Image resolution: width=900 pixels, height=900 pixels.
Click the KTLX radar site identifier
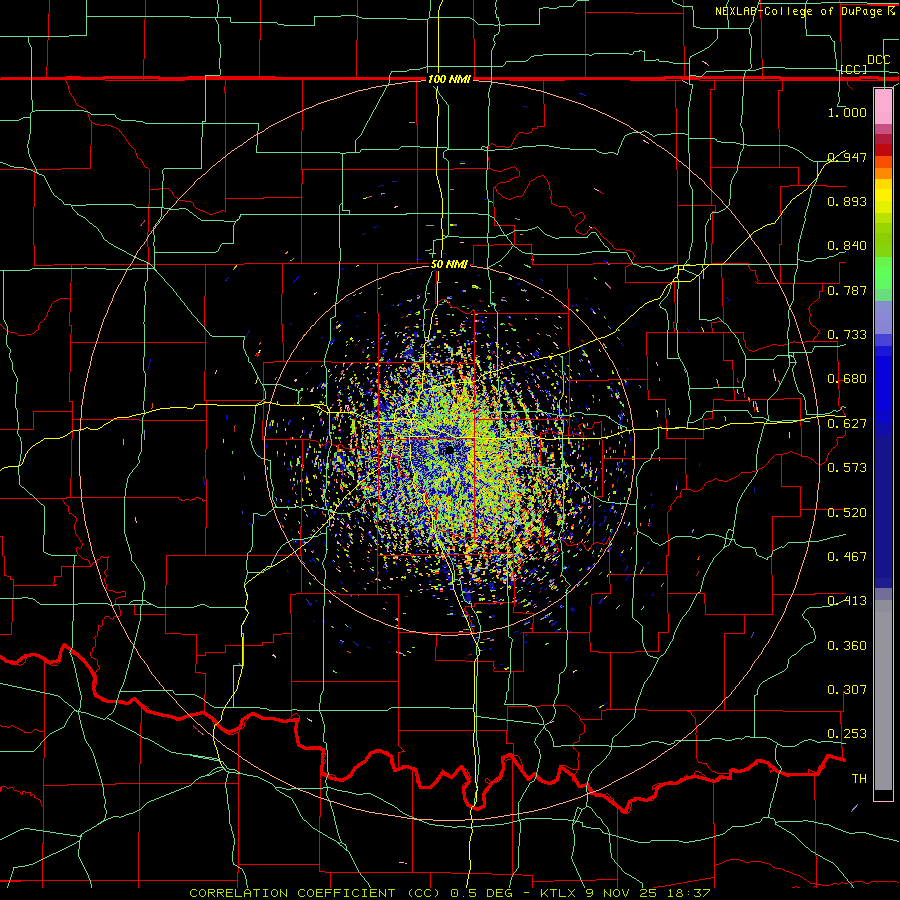(559, 893)
